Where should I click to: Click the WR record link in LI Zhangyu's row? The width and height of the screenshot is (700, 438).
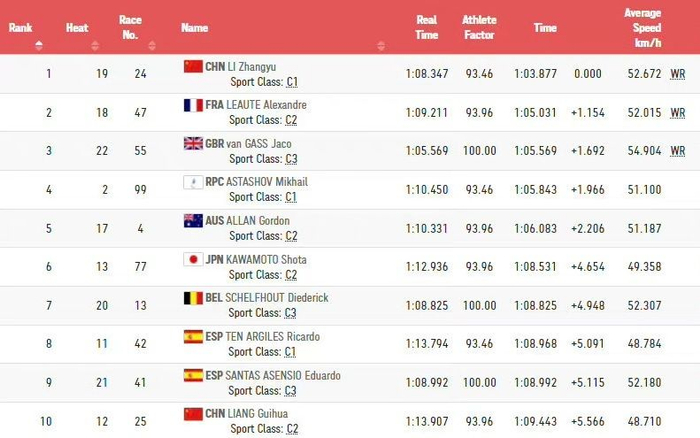click(677, 74)
